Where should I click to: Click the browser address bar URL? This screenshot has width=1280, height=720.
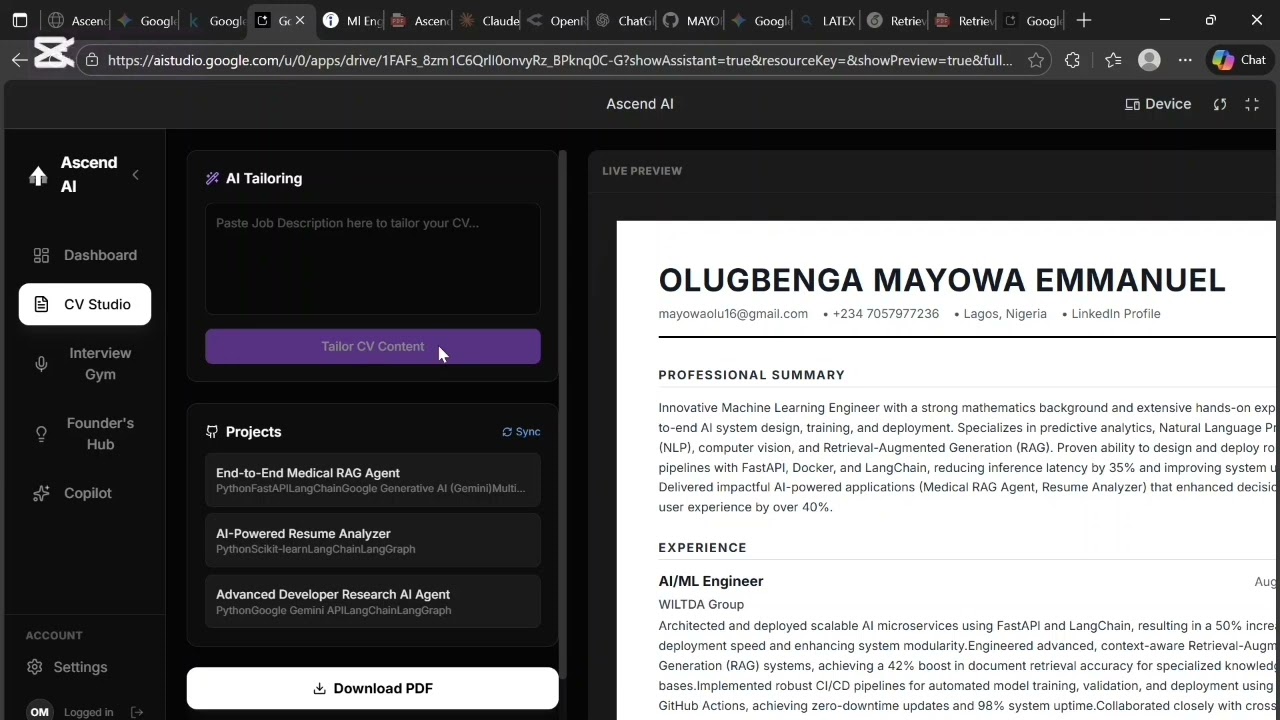tap(559, 60)
